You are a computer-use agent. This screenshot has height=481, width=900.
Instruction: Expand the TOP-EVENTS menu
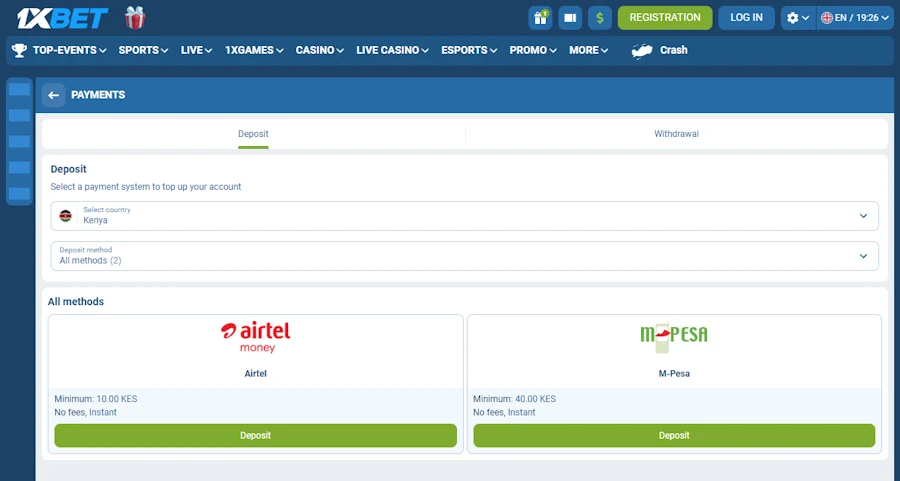click(x=69, y=51)
